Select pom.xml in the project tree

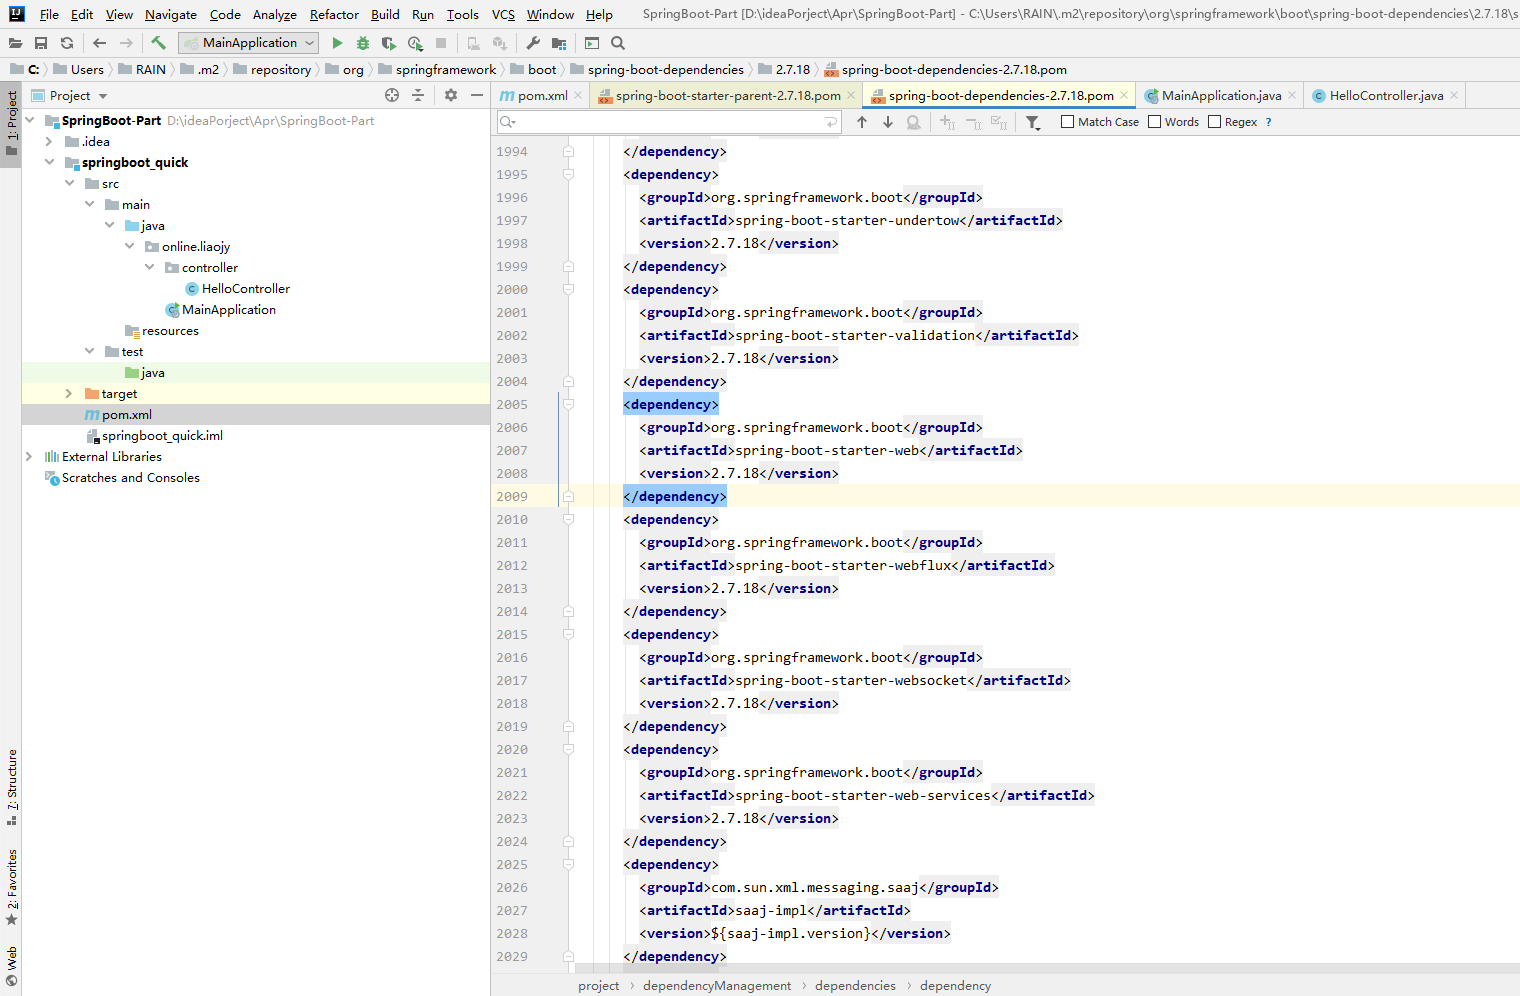pos(126,414)
